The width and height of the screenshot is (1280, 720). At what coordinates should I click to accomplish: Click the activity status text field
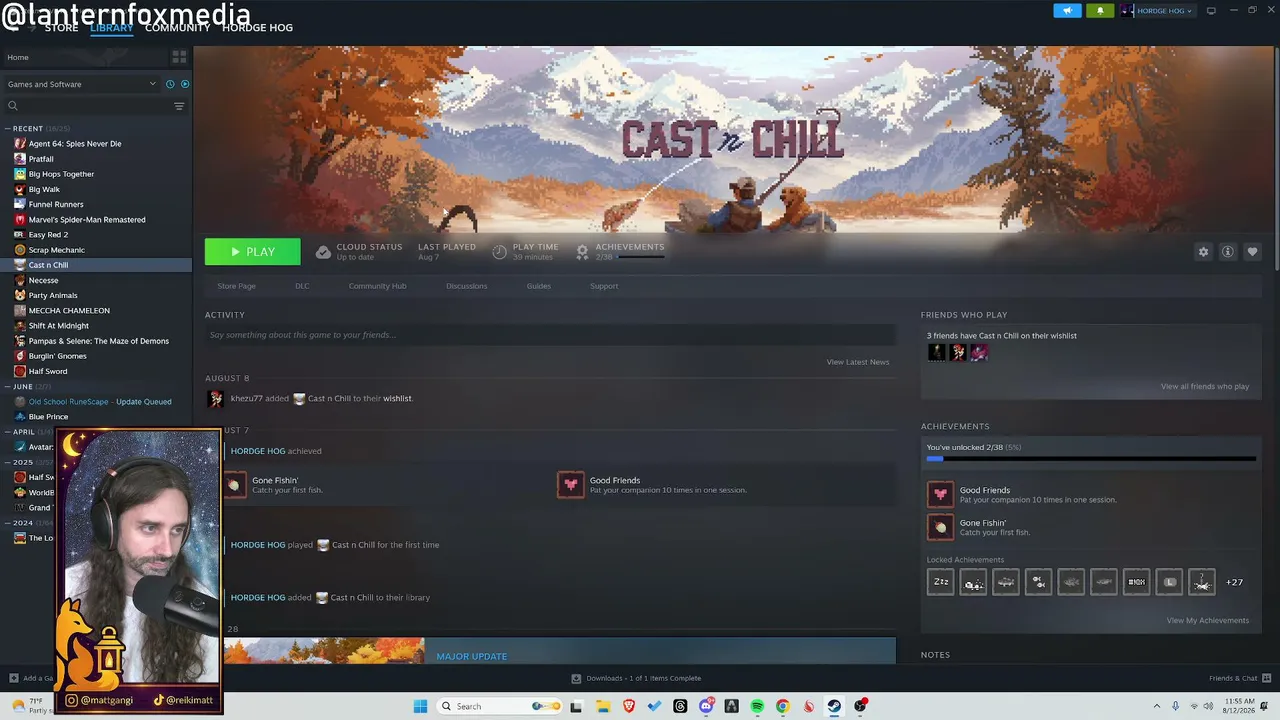click(x=550, y=335)
